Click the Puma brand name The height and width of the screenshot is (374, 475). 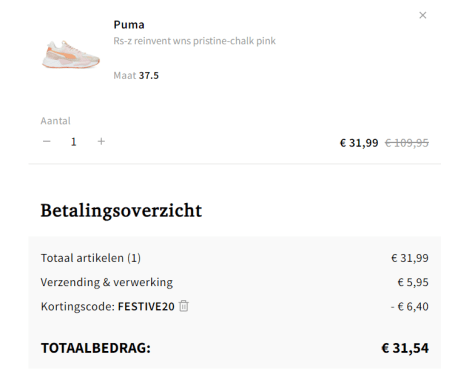[129, 25]
